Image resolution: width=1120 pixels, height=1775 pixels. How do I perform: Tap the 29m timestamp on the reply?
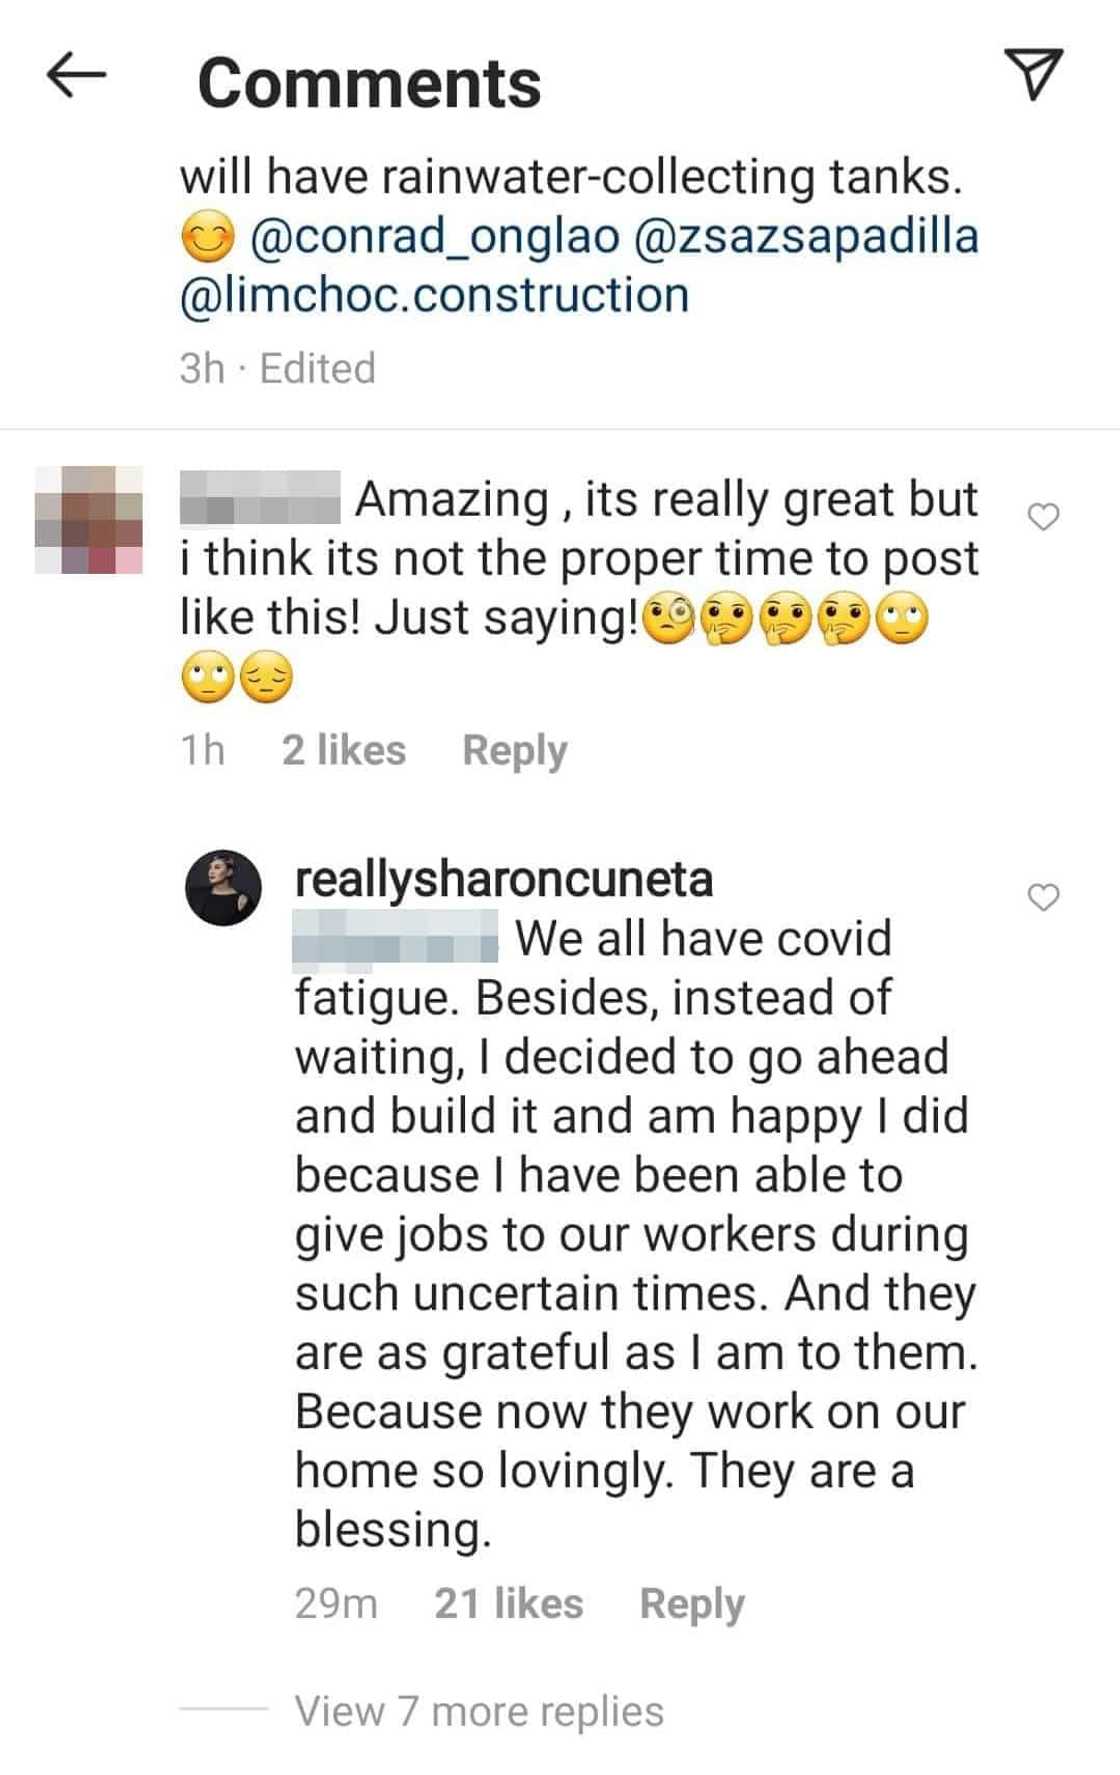pyautogui.click(x=335, y=1604)
